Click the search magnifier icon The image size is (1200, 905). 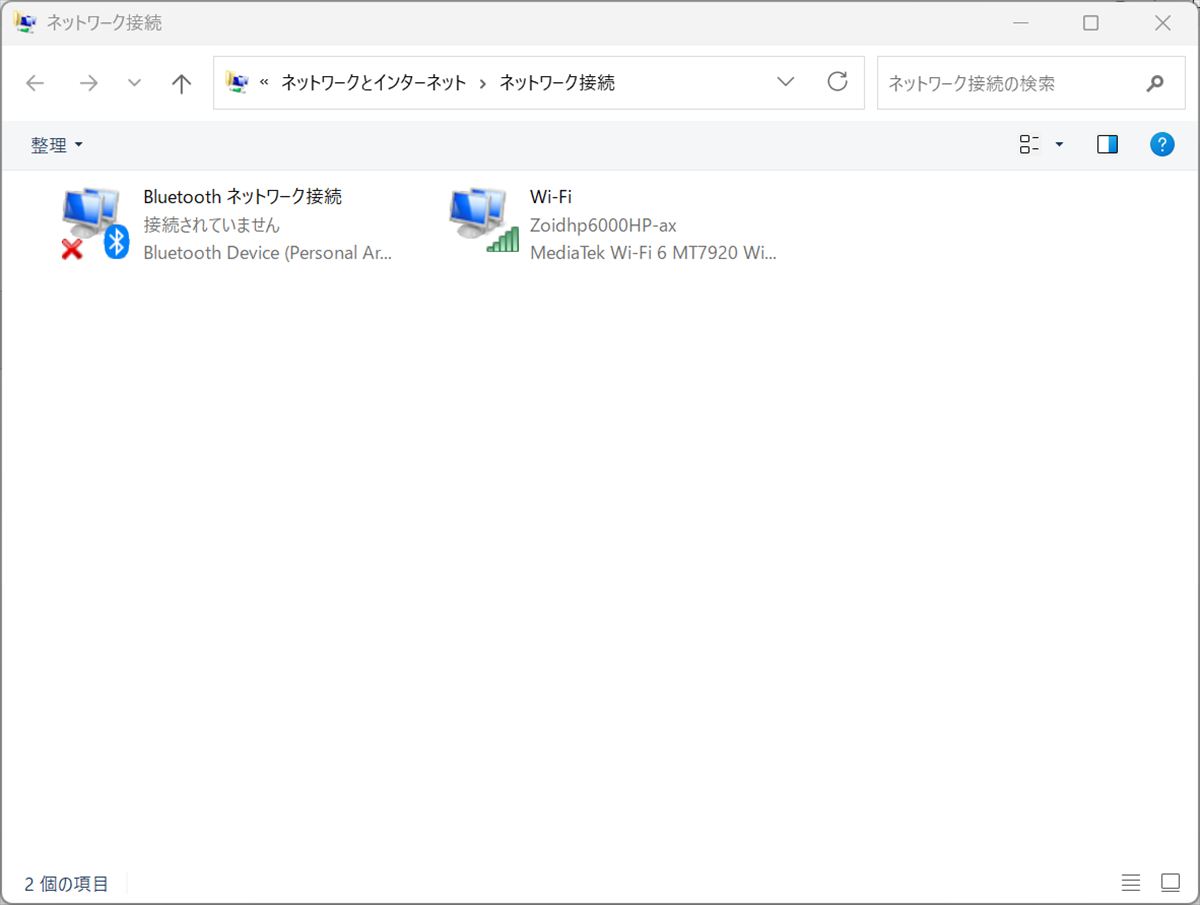[1155, 83]
